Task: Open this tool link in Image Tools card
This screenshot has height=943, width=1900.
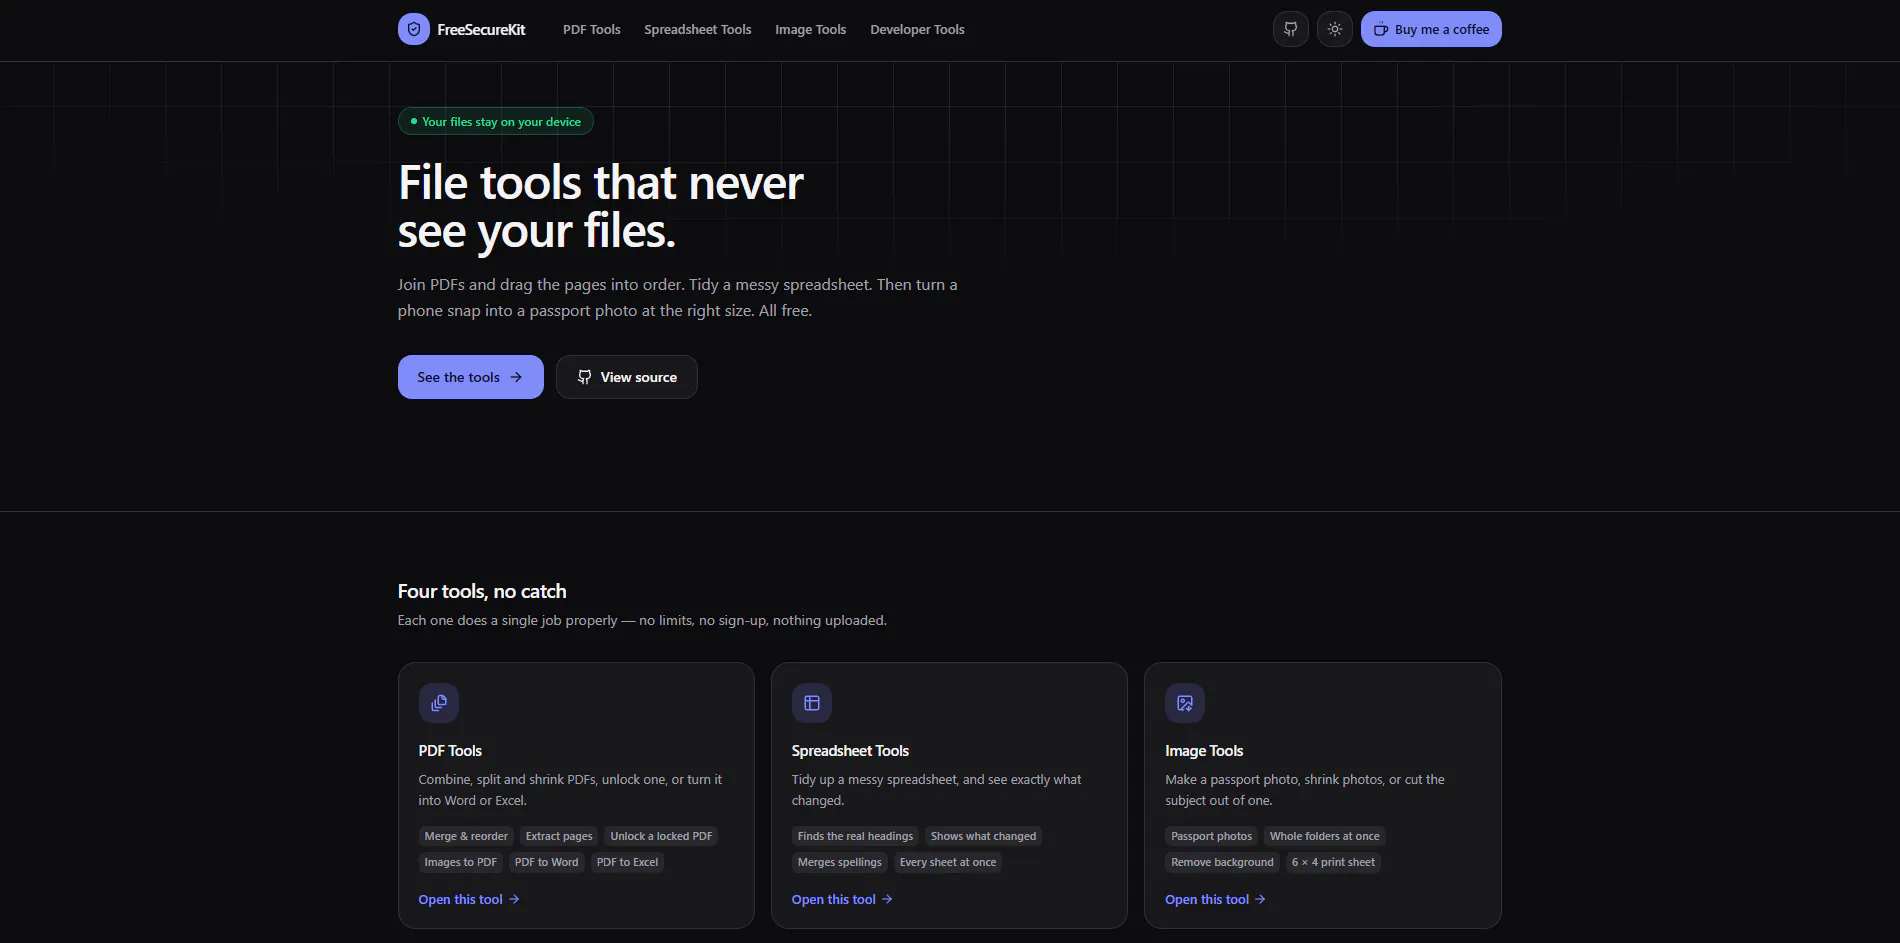Action: (1215, 899)
